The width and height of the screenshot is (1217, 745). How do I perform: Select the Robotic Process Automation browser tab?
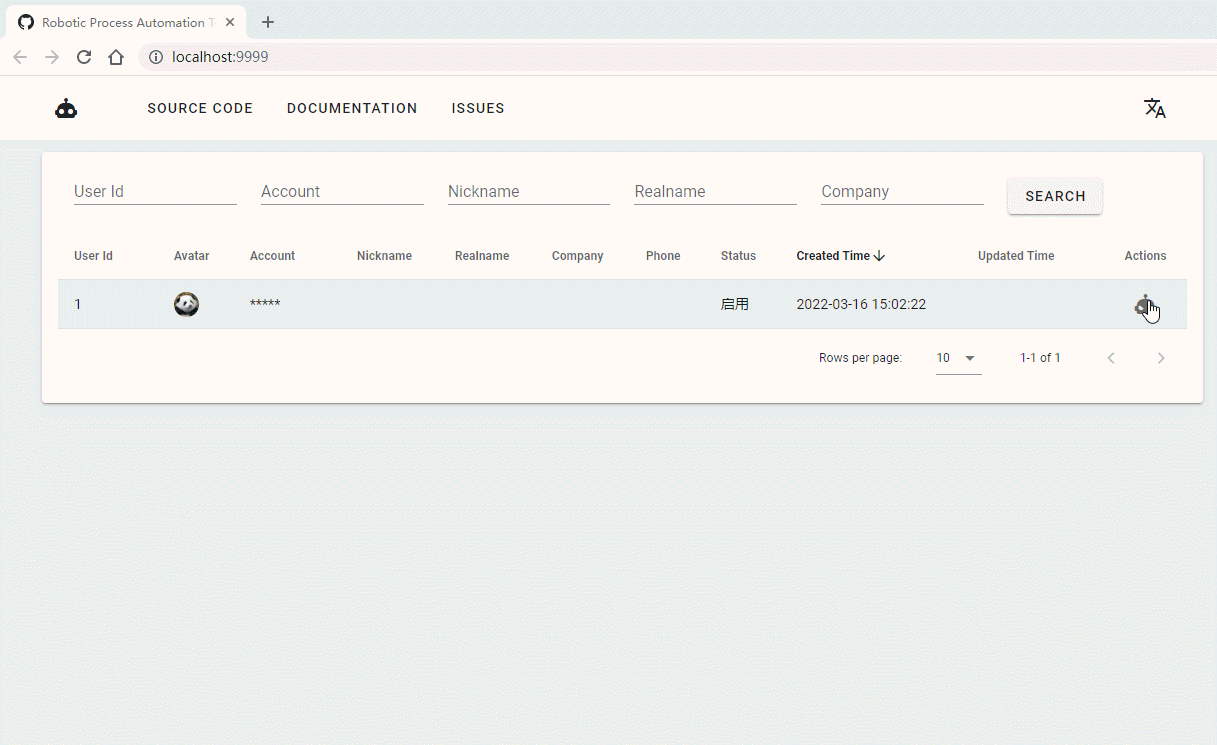(x=127, y=22)
